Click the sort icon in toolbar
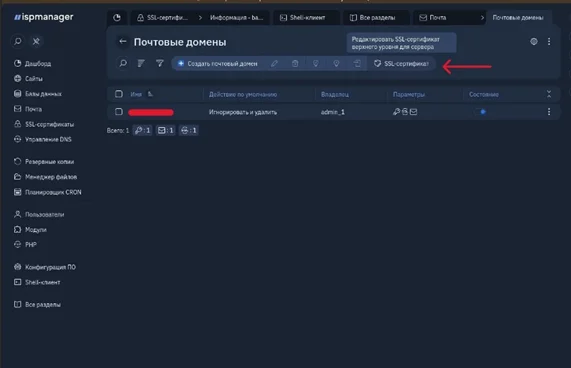This screenshot has width=571, height=368. pyautogui.click(x=141, y=63)
